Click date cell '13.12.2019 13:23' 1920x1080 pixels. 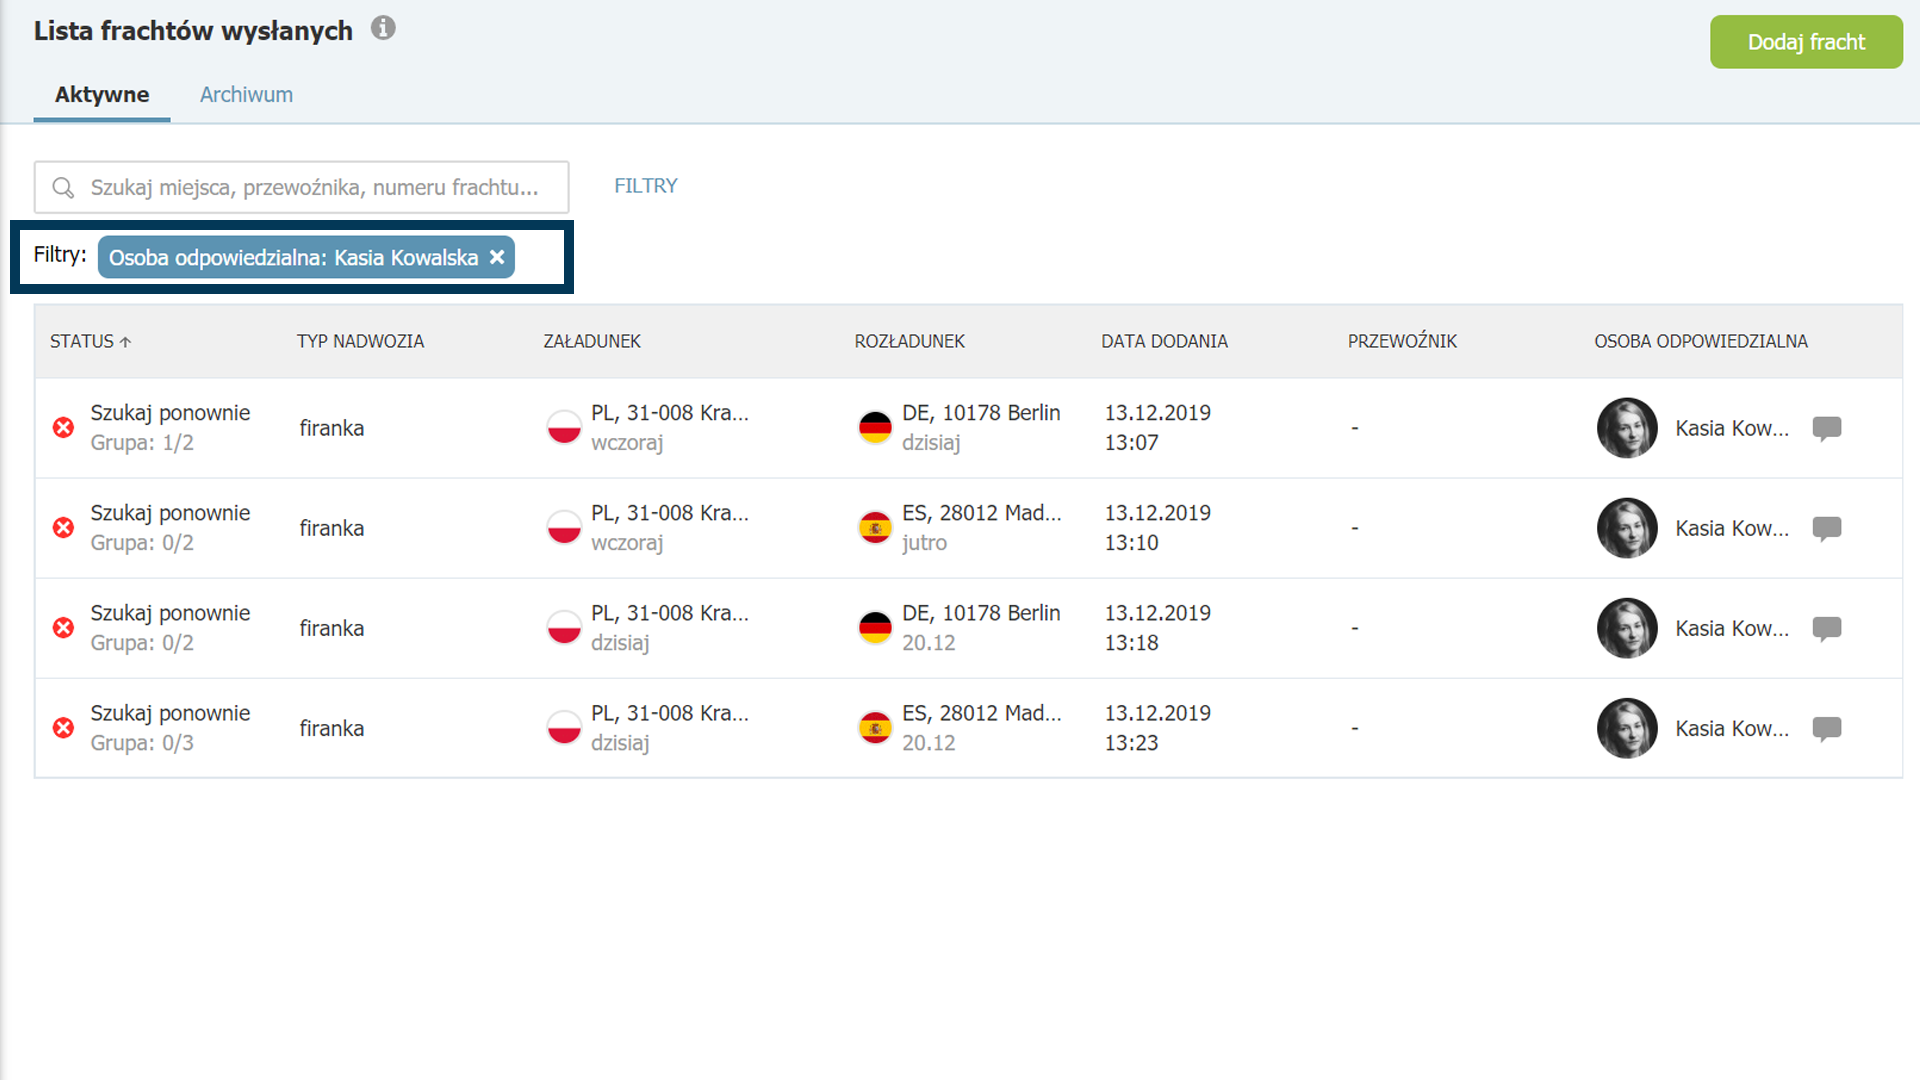pyautogui.click(x=1157, y=728)
